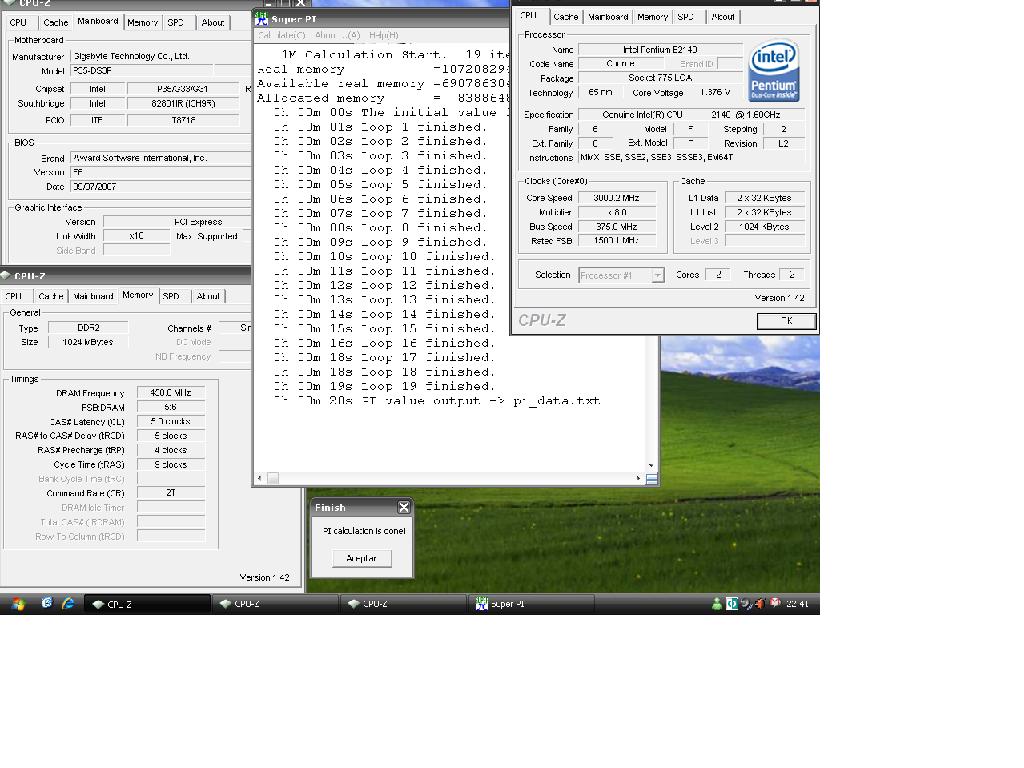Viewport: 1024px width, 768px height.
Task: Select the SPD tab in CPU-Z Memory window
Action: click(x=171, y=296)
